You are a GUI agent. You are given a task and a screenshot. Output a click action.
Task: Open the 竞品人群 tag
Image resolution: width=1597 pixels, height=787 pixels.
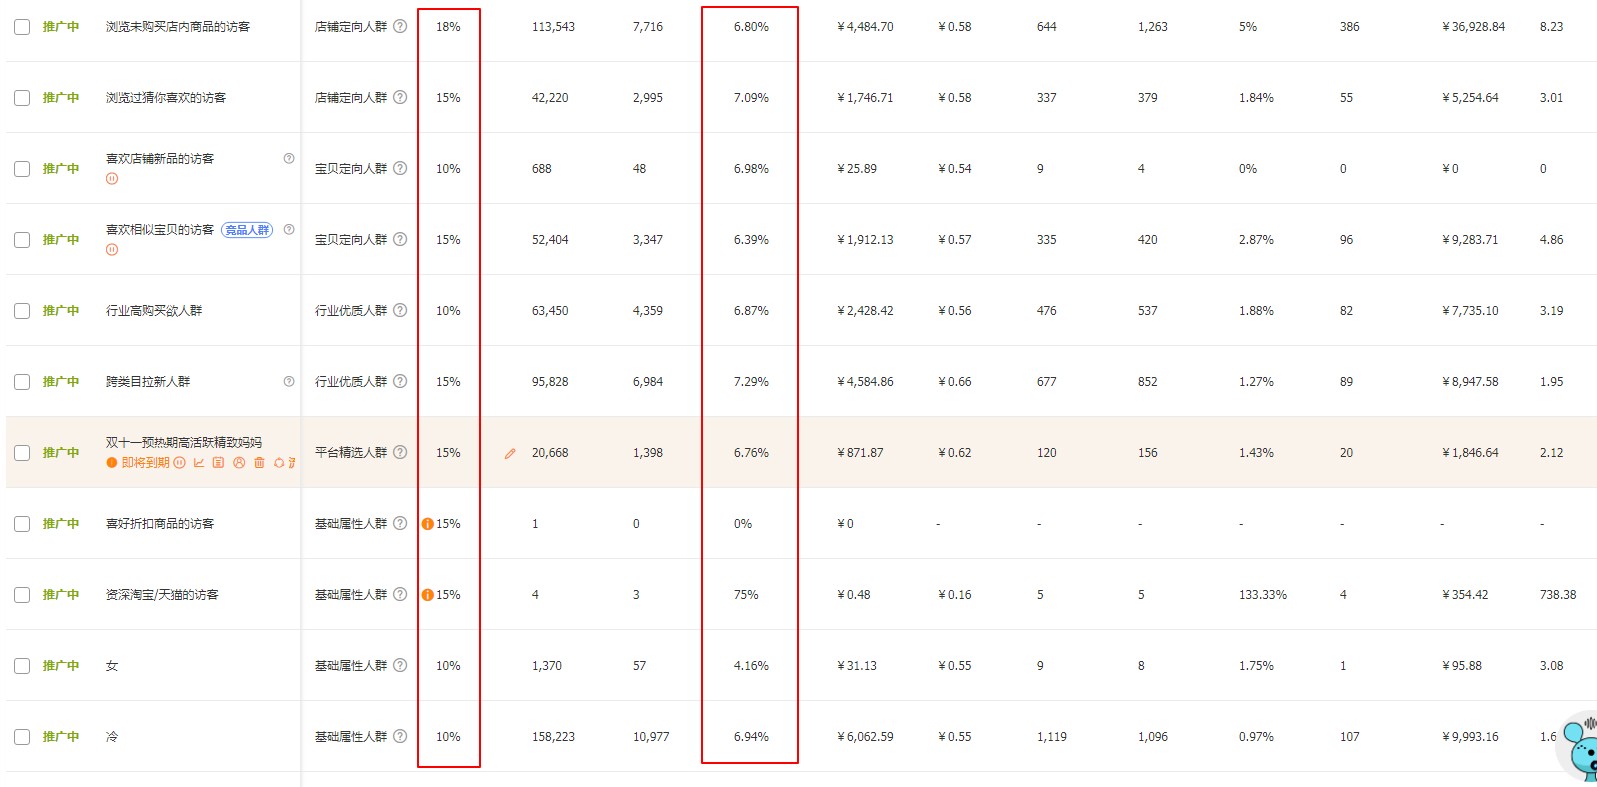tap(247, 230)
